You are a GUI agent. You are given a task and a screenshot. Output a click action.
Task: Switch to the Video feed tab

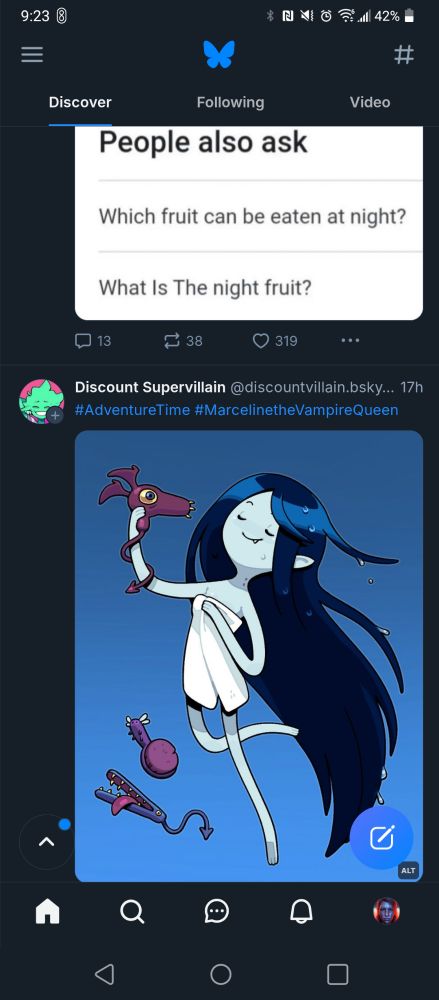coord(370,102)
